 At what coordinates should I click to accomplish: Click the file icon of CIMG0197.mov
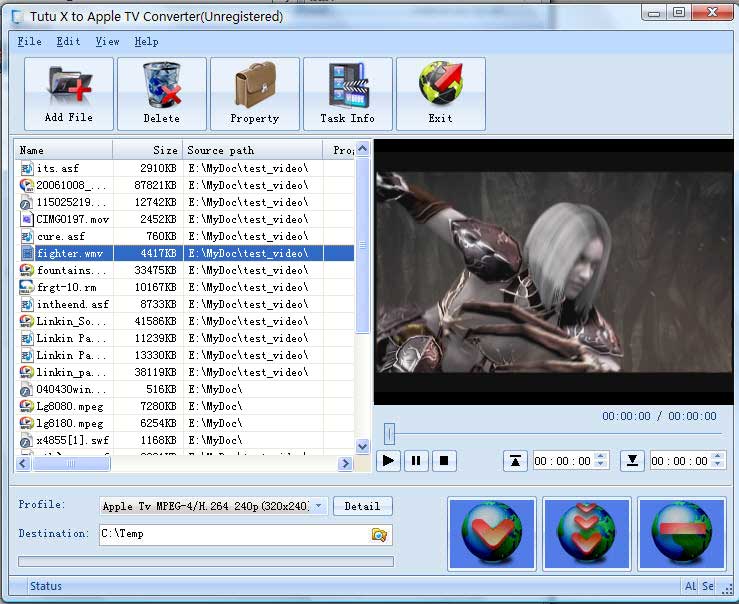[27, 219]
